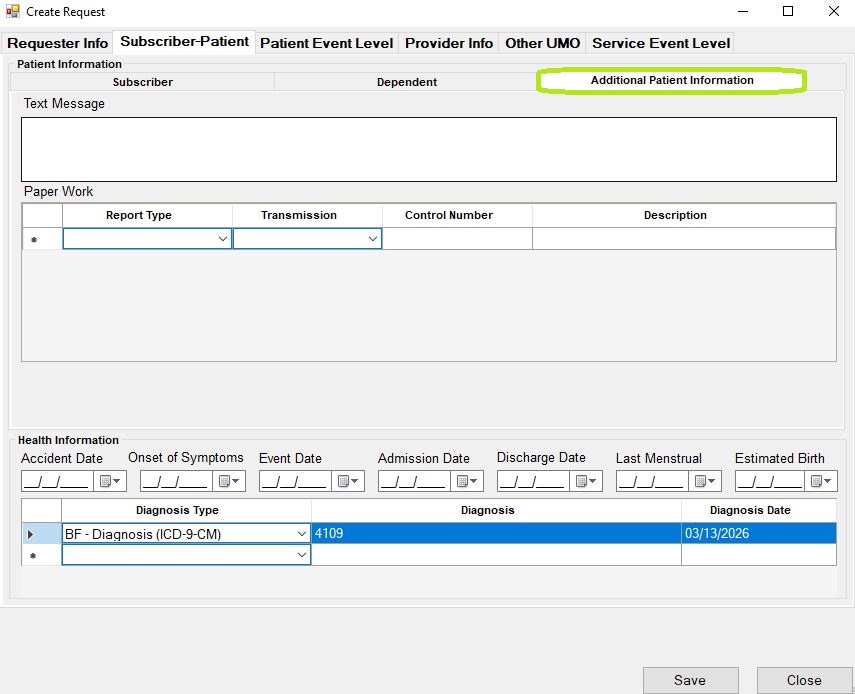Select the diagnosis date cell 03/13/2026
The image size is (855, 694).
tap(758, 534)
